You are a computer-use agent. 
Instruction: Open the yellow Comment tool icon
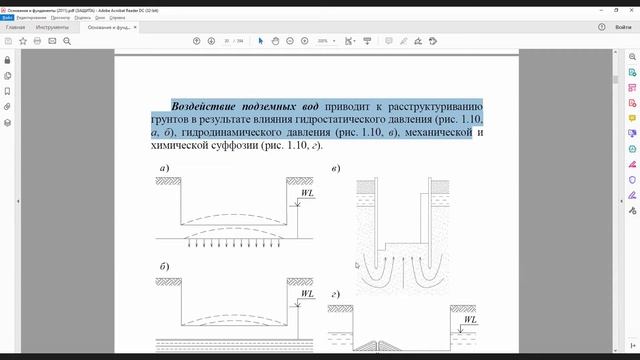coord(632,118)
